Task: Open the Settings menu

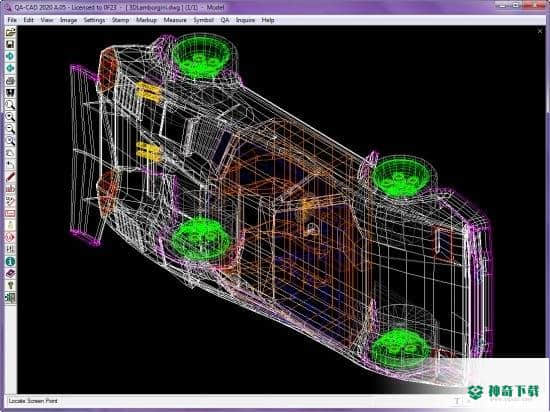Action: click(94, 20)
